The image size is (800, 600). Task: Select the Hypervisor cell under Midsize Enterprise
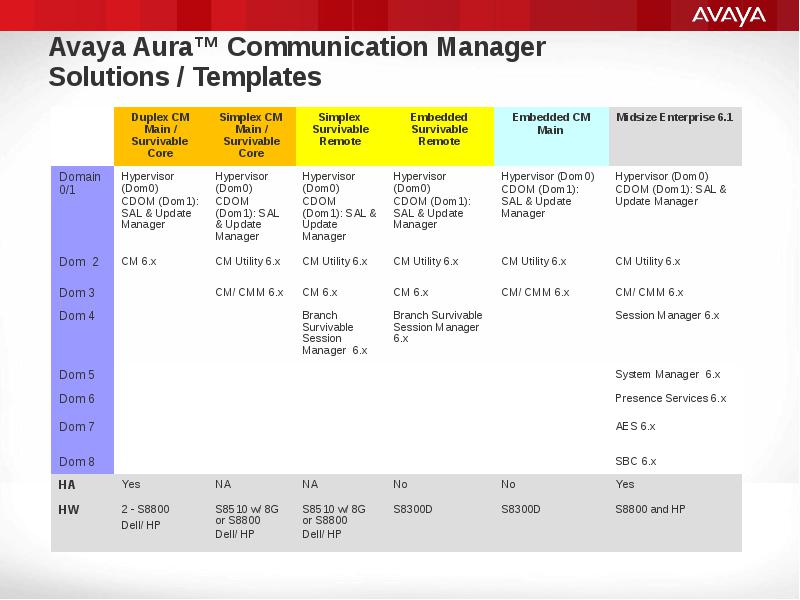tap(670, 189)
